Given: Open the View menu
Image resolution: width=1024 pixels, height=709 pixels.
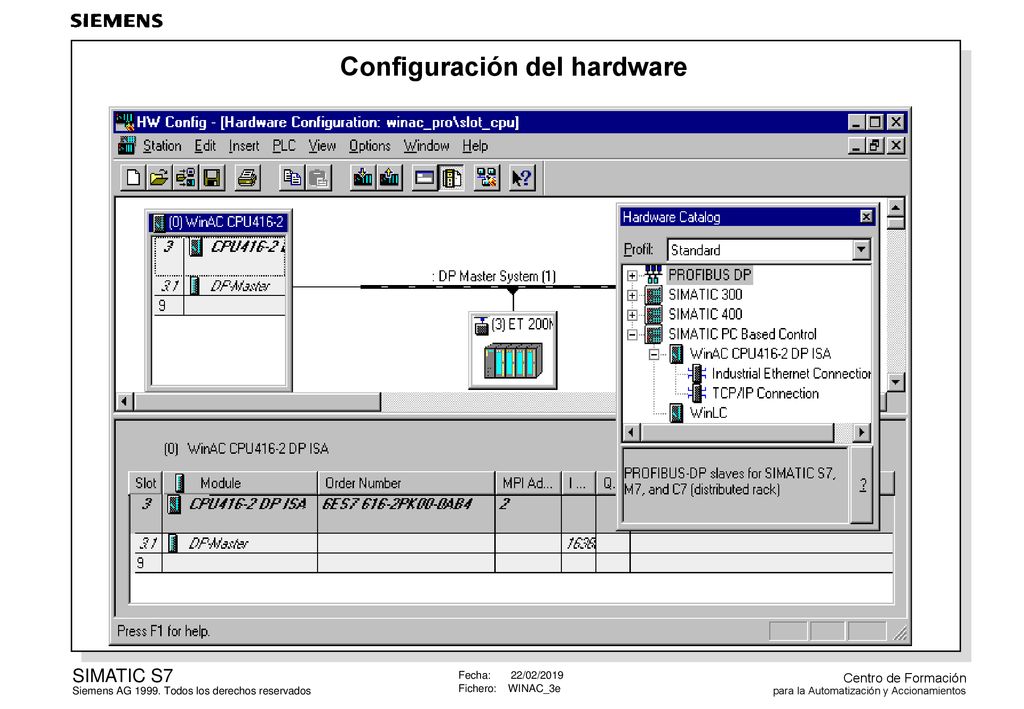Looking at the screenshot, I should [322, 146].
